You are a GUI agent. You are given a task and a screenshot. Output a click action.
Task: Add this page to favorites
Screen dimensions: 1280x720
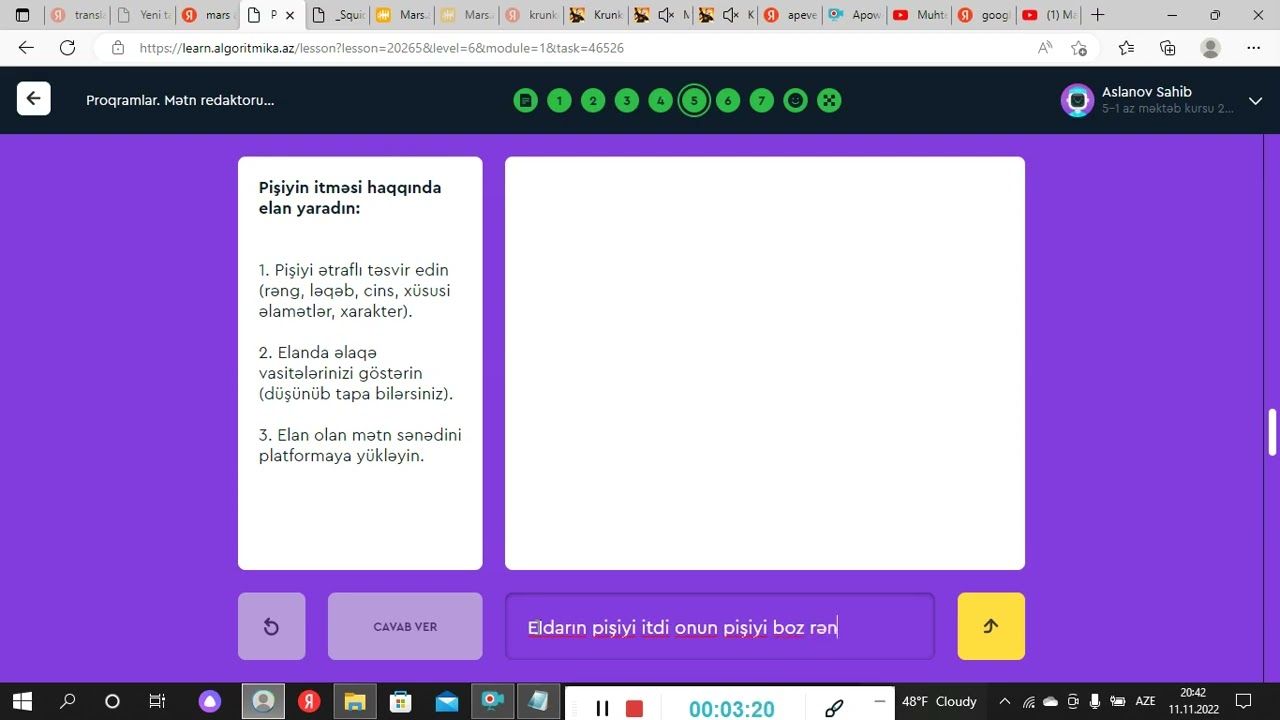1079,48
